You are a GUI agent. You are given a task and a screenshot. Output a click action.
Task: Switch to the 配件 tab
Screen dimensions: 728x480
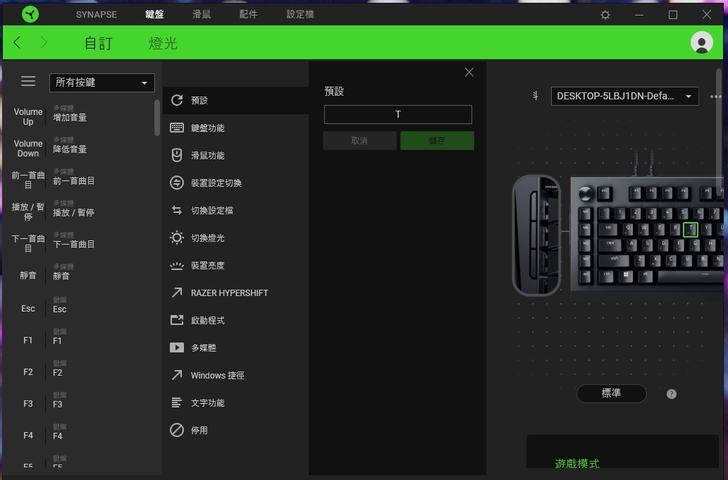(x=248, y=14)
